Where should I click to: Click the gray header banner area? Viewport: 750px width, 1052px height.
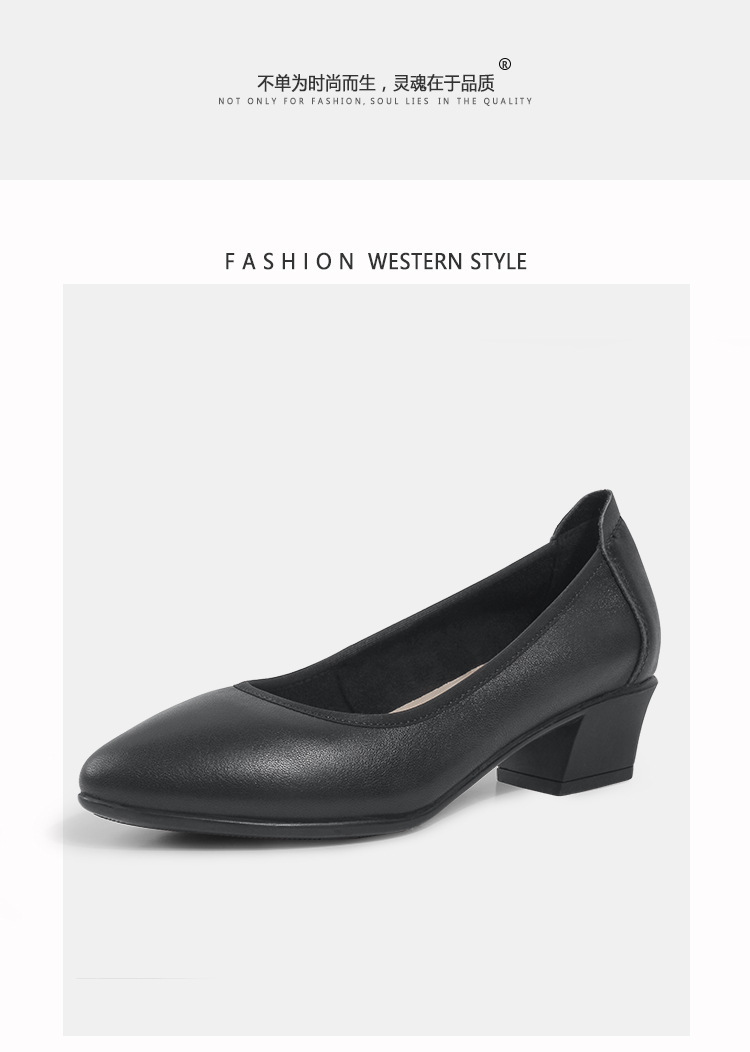(375, 90)
